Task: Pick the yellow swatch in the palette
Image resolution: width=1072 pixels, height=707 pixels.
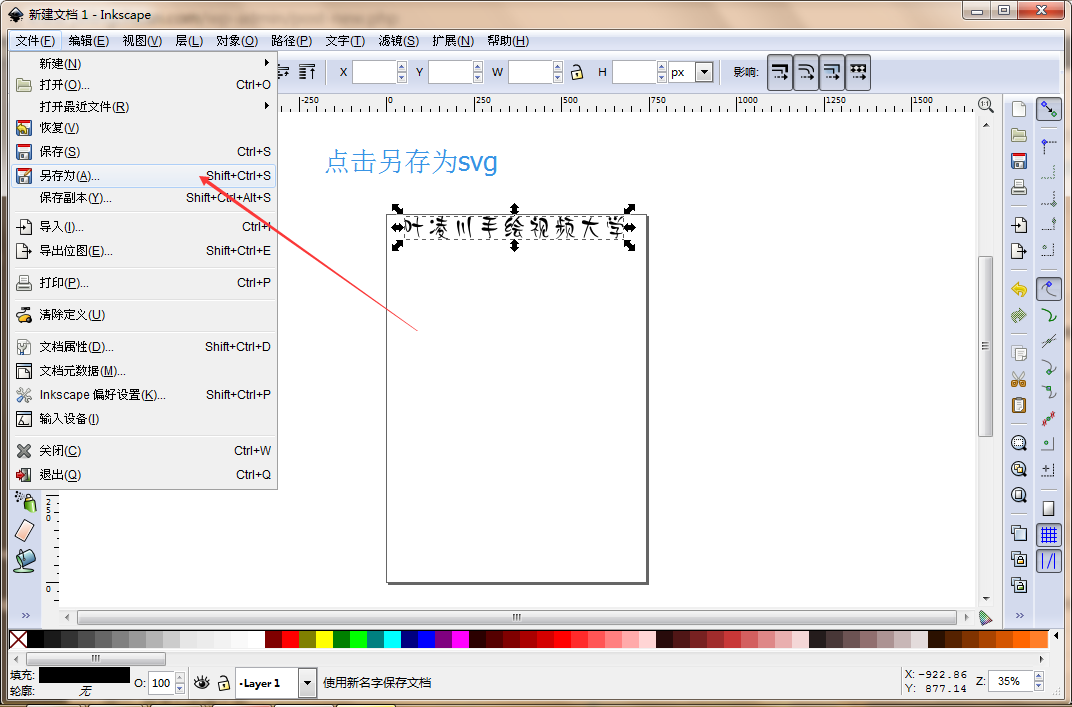Action: tap(324, 639)
